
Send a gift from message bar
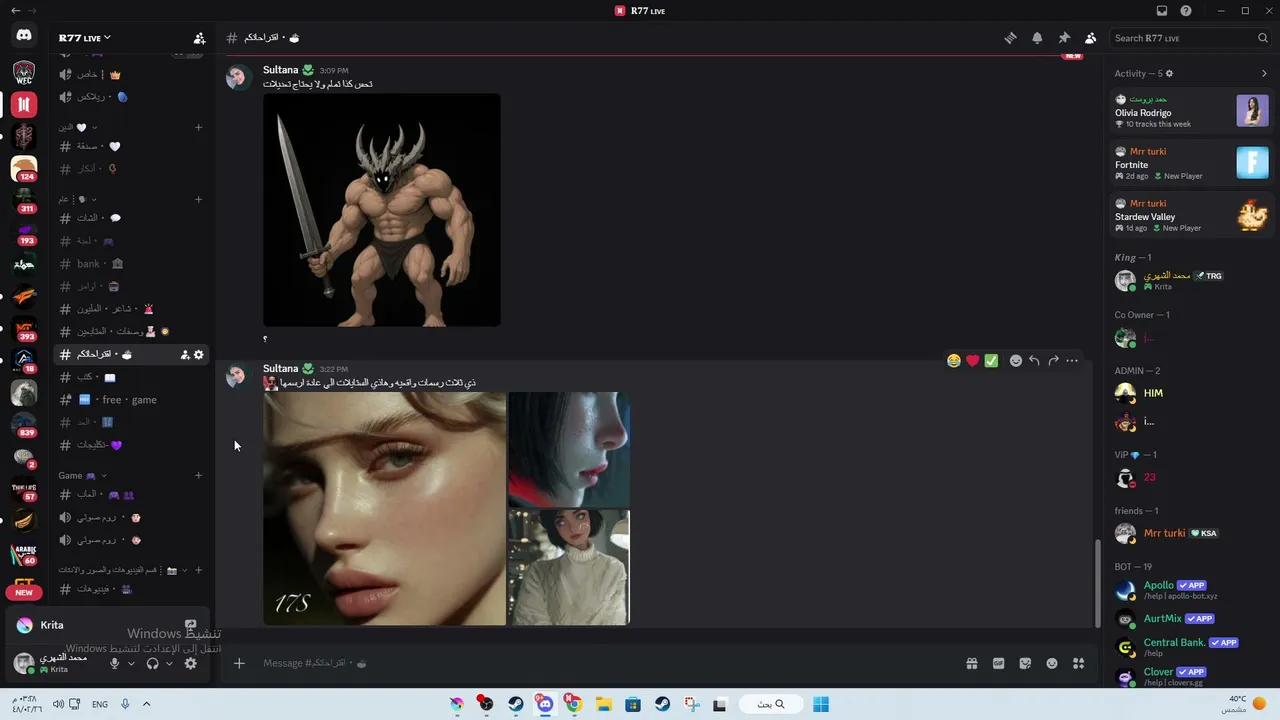pyautogui.click(x=971, y=663)
